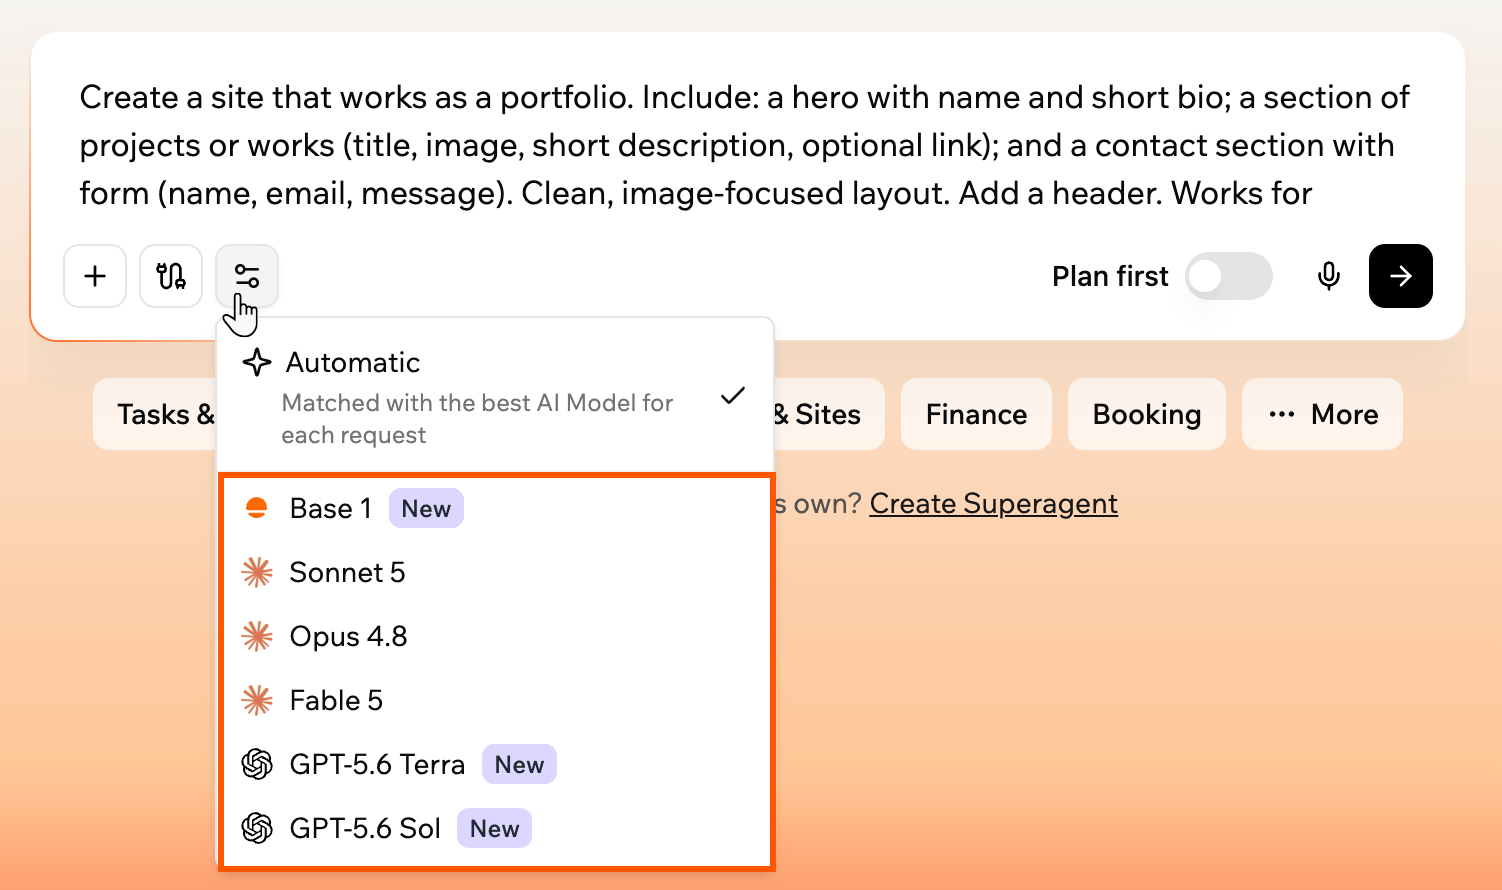1502x890 pixels.
Task: Click the Fable 5 starburst icon
Action: click(257, 700)
